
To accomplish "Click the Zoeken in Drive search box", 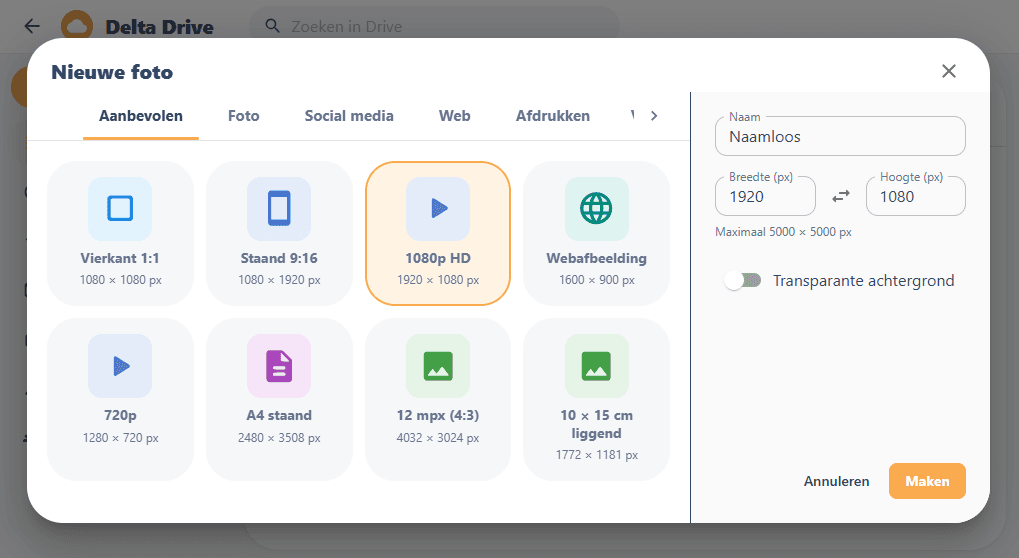I will [435, 26].
